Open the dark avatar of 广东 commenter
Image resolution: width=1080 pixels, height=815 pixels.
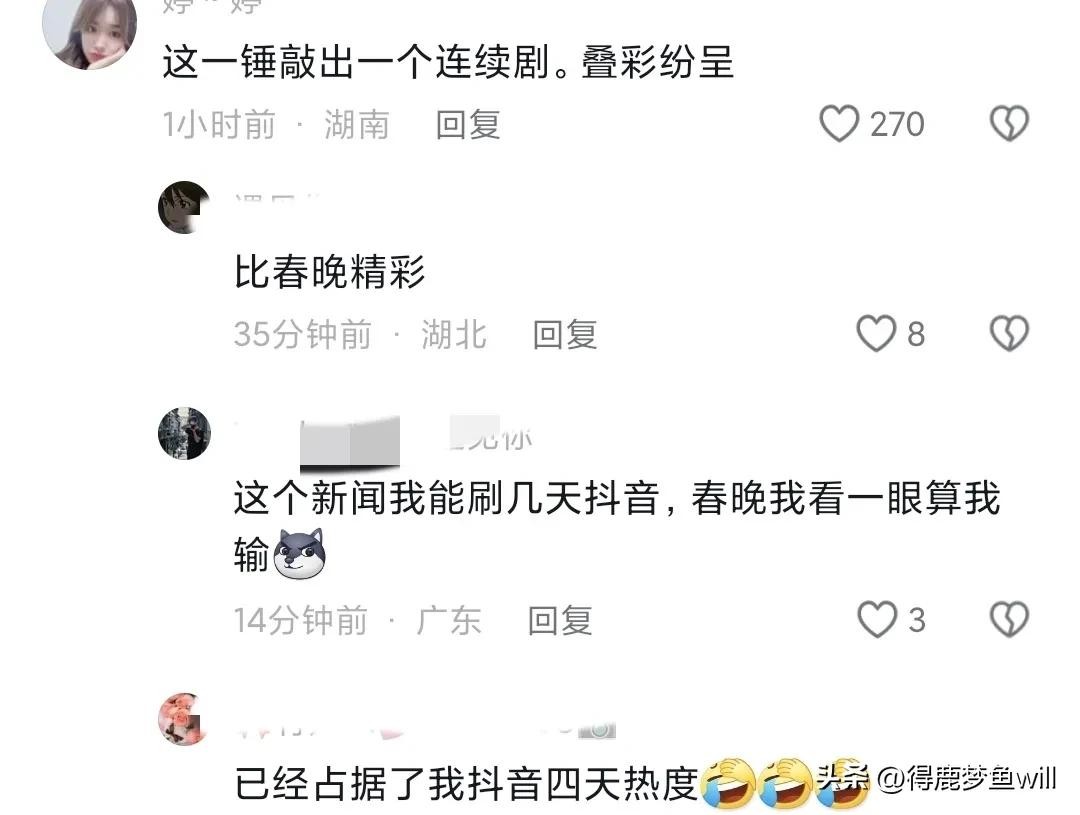(x=184, y=433)
